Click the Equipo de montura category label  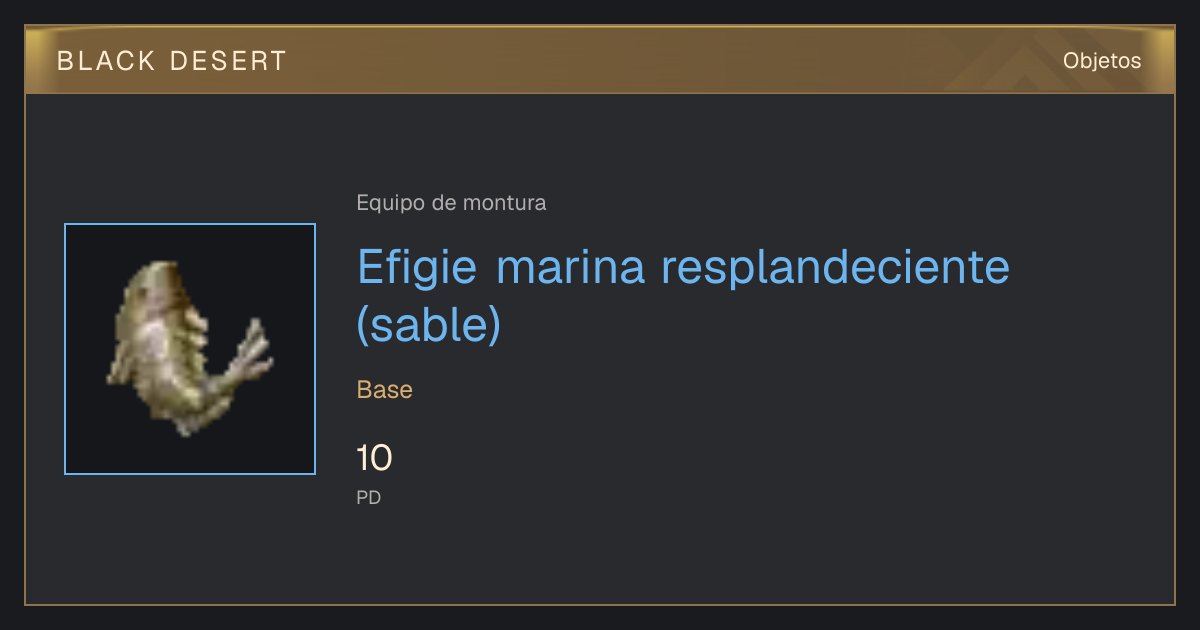(451, 203)
